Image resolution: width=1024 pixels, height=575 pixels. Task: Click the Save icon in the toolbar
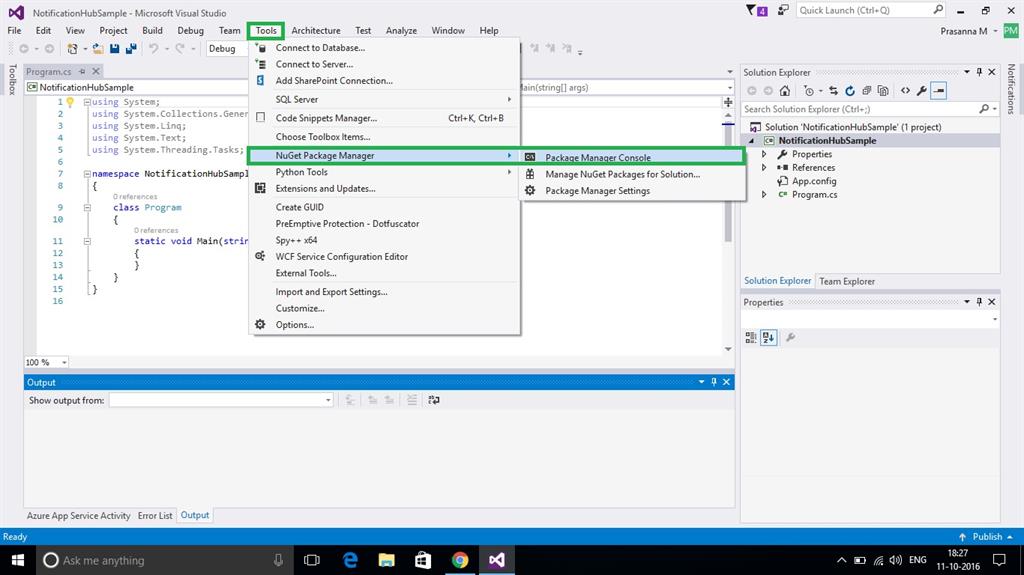coord(115,48)
